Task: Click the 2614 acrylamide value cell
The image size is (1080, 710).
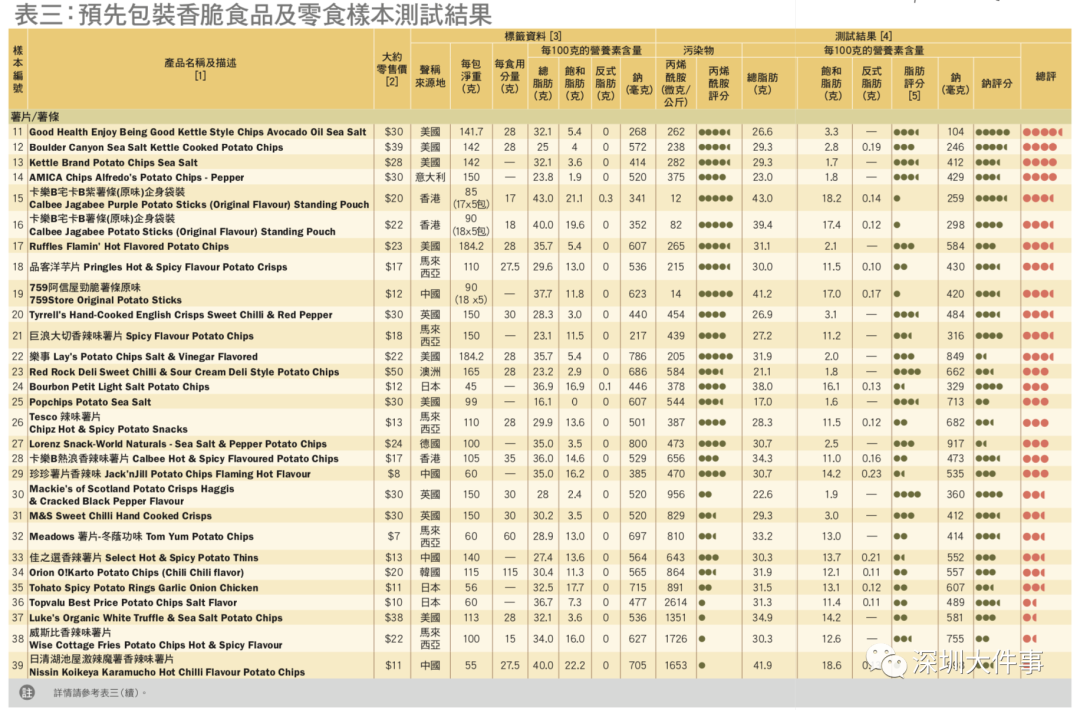Action: tap(675, 603)
